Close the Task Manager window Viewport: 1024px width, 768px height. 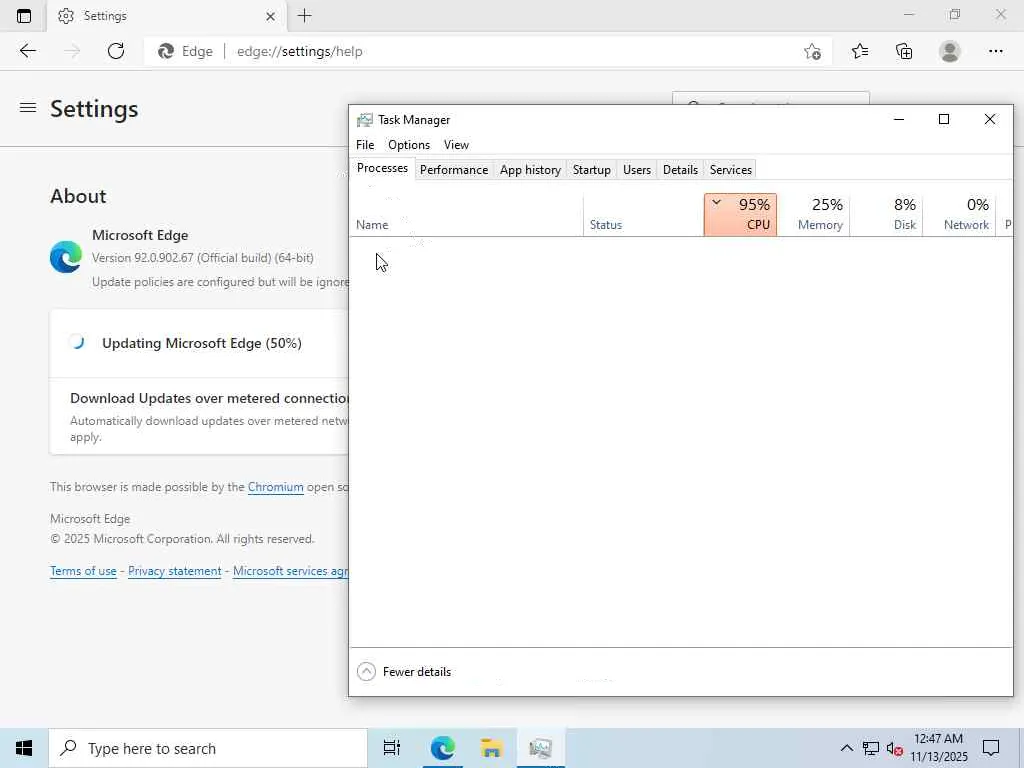coord(990,120)
